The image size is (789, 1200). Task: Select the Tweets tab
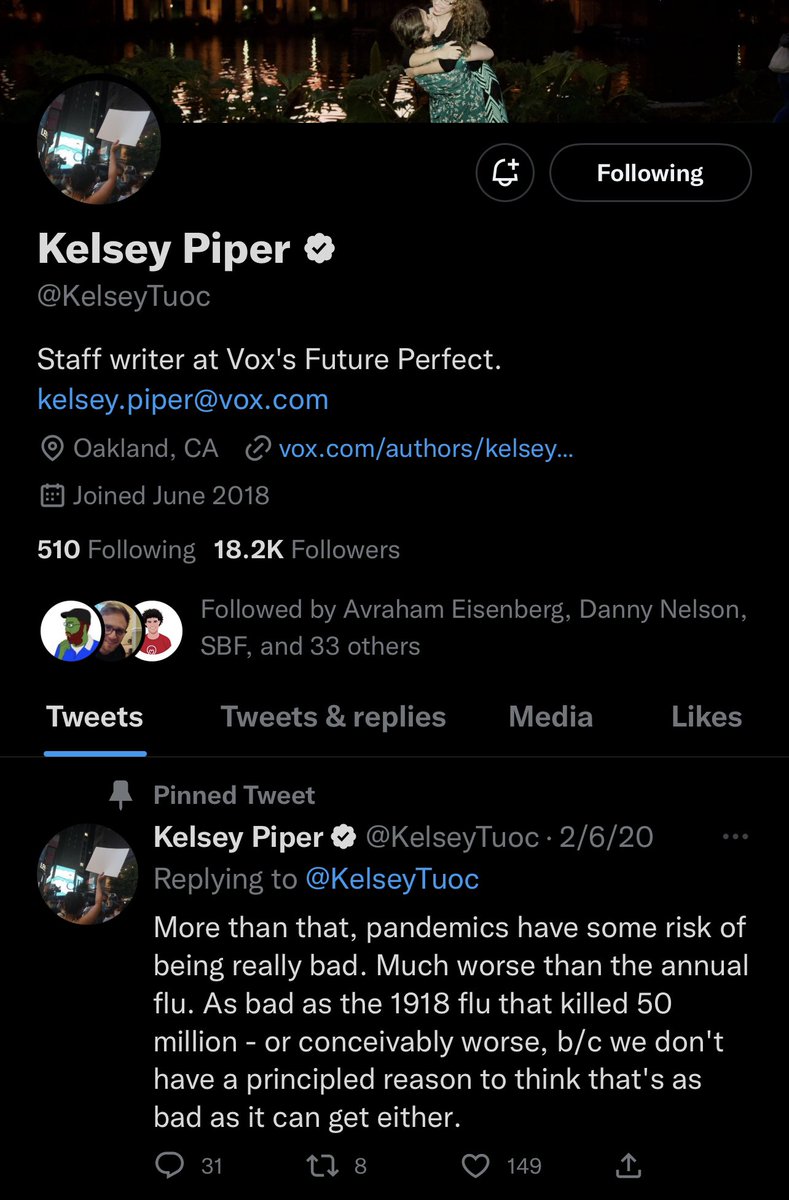coord(95,717)
